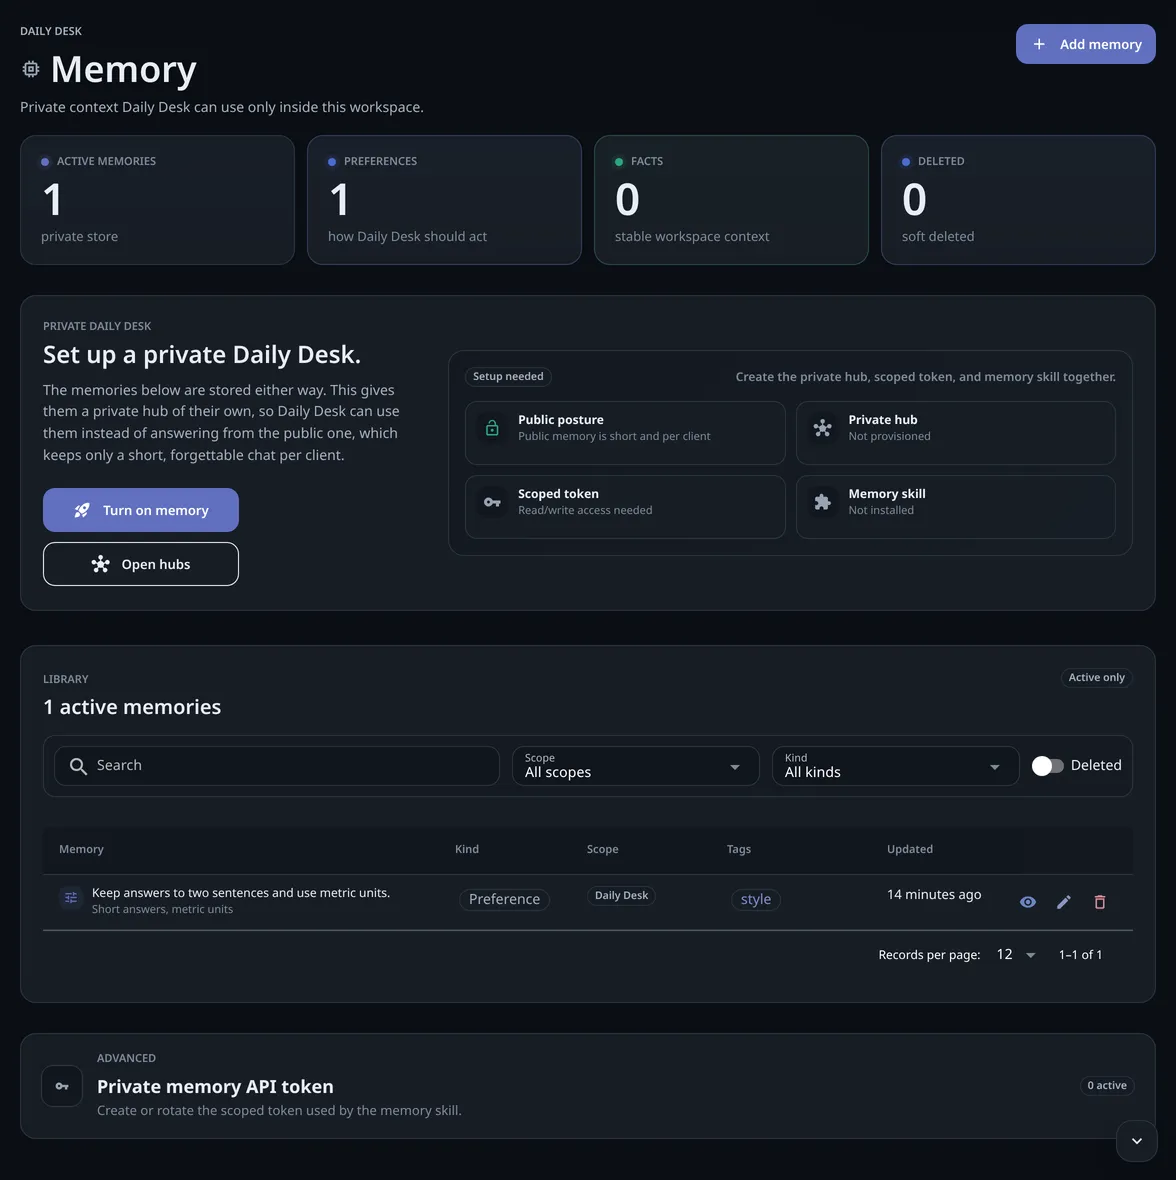The image size is (1176, 1180).
Task: Open the Records per page dropdown
Action: point(1016,954)
